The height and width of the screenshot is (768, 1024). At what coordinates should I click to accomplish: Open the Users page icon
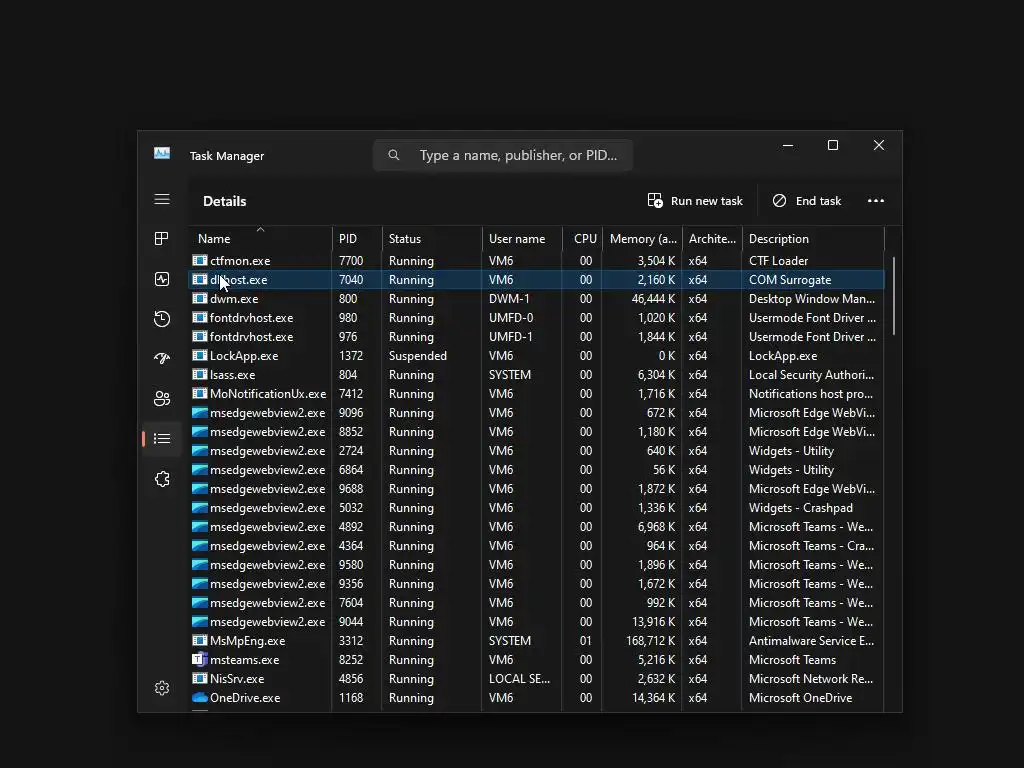[x=162, y=398]
